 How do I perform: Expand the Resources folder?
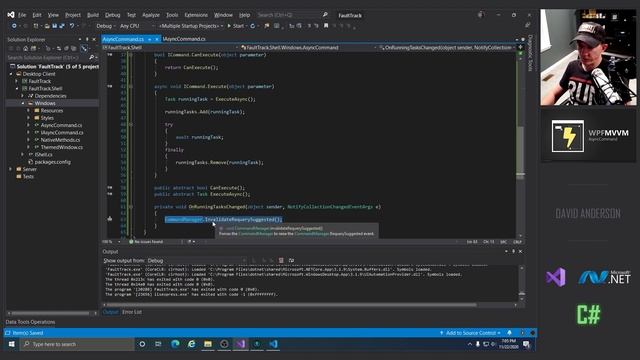tap(29, 111)
